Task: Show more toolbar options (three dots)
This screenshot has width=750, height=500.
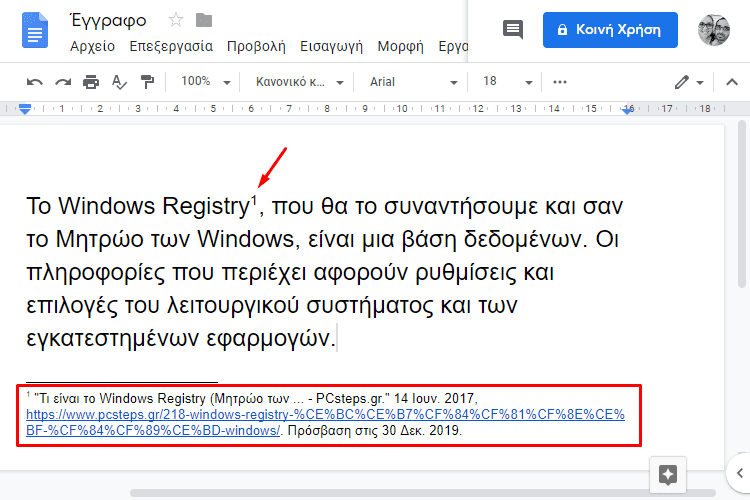Action: tap(560, 82)
